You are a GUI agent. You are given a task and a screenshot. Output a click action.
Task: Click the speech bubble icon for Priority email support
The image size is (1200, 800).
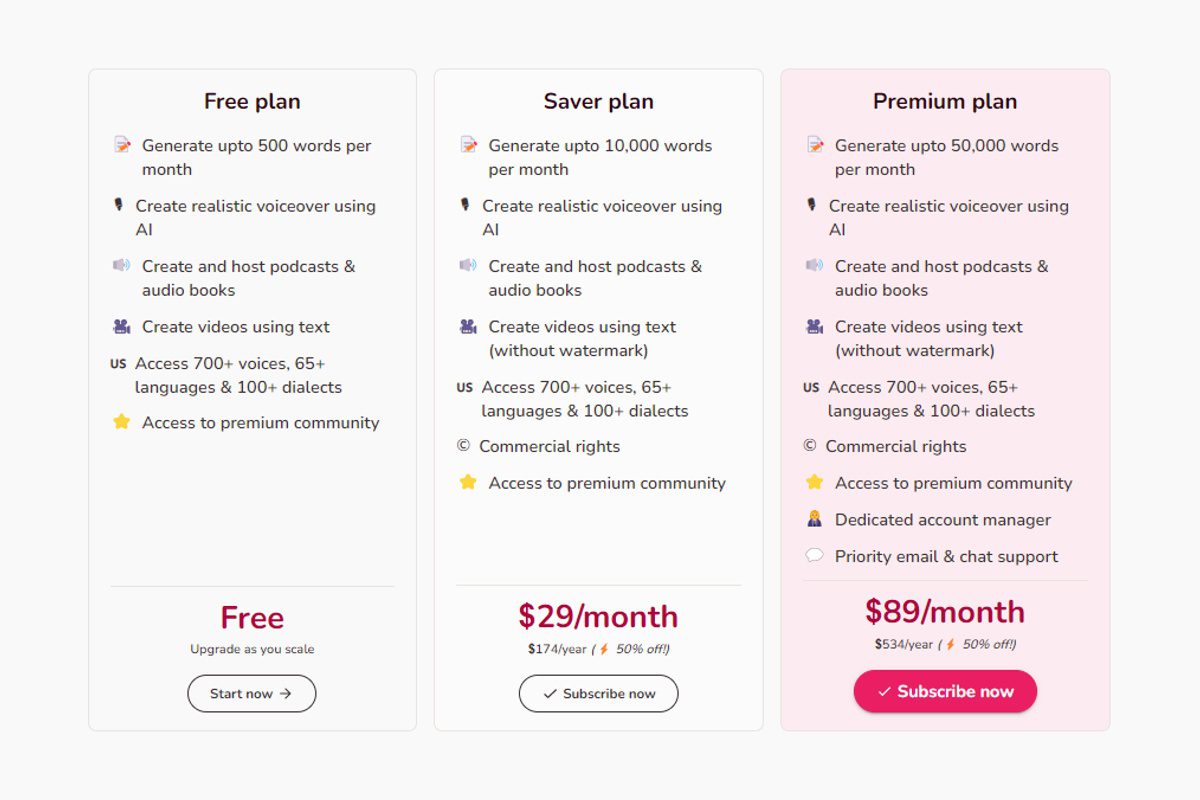(815, 556)
